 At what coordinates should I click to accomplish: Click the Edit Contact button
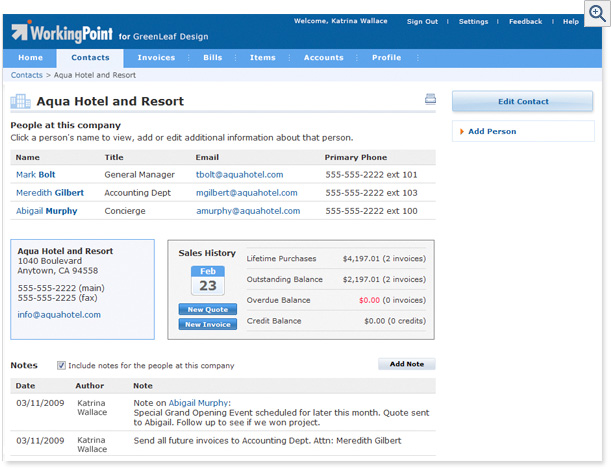523,101
